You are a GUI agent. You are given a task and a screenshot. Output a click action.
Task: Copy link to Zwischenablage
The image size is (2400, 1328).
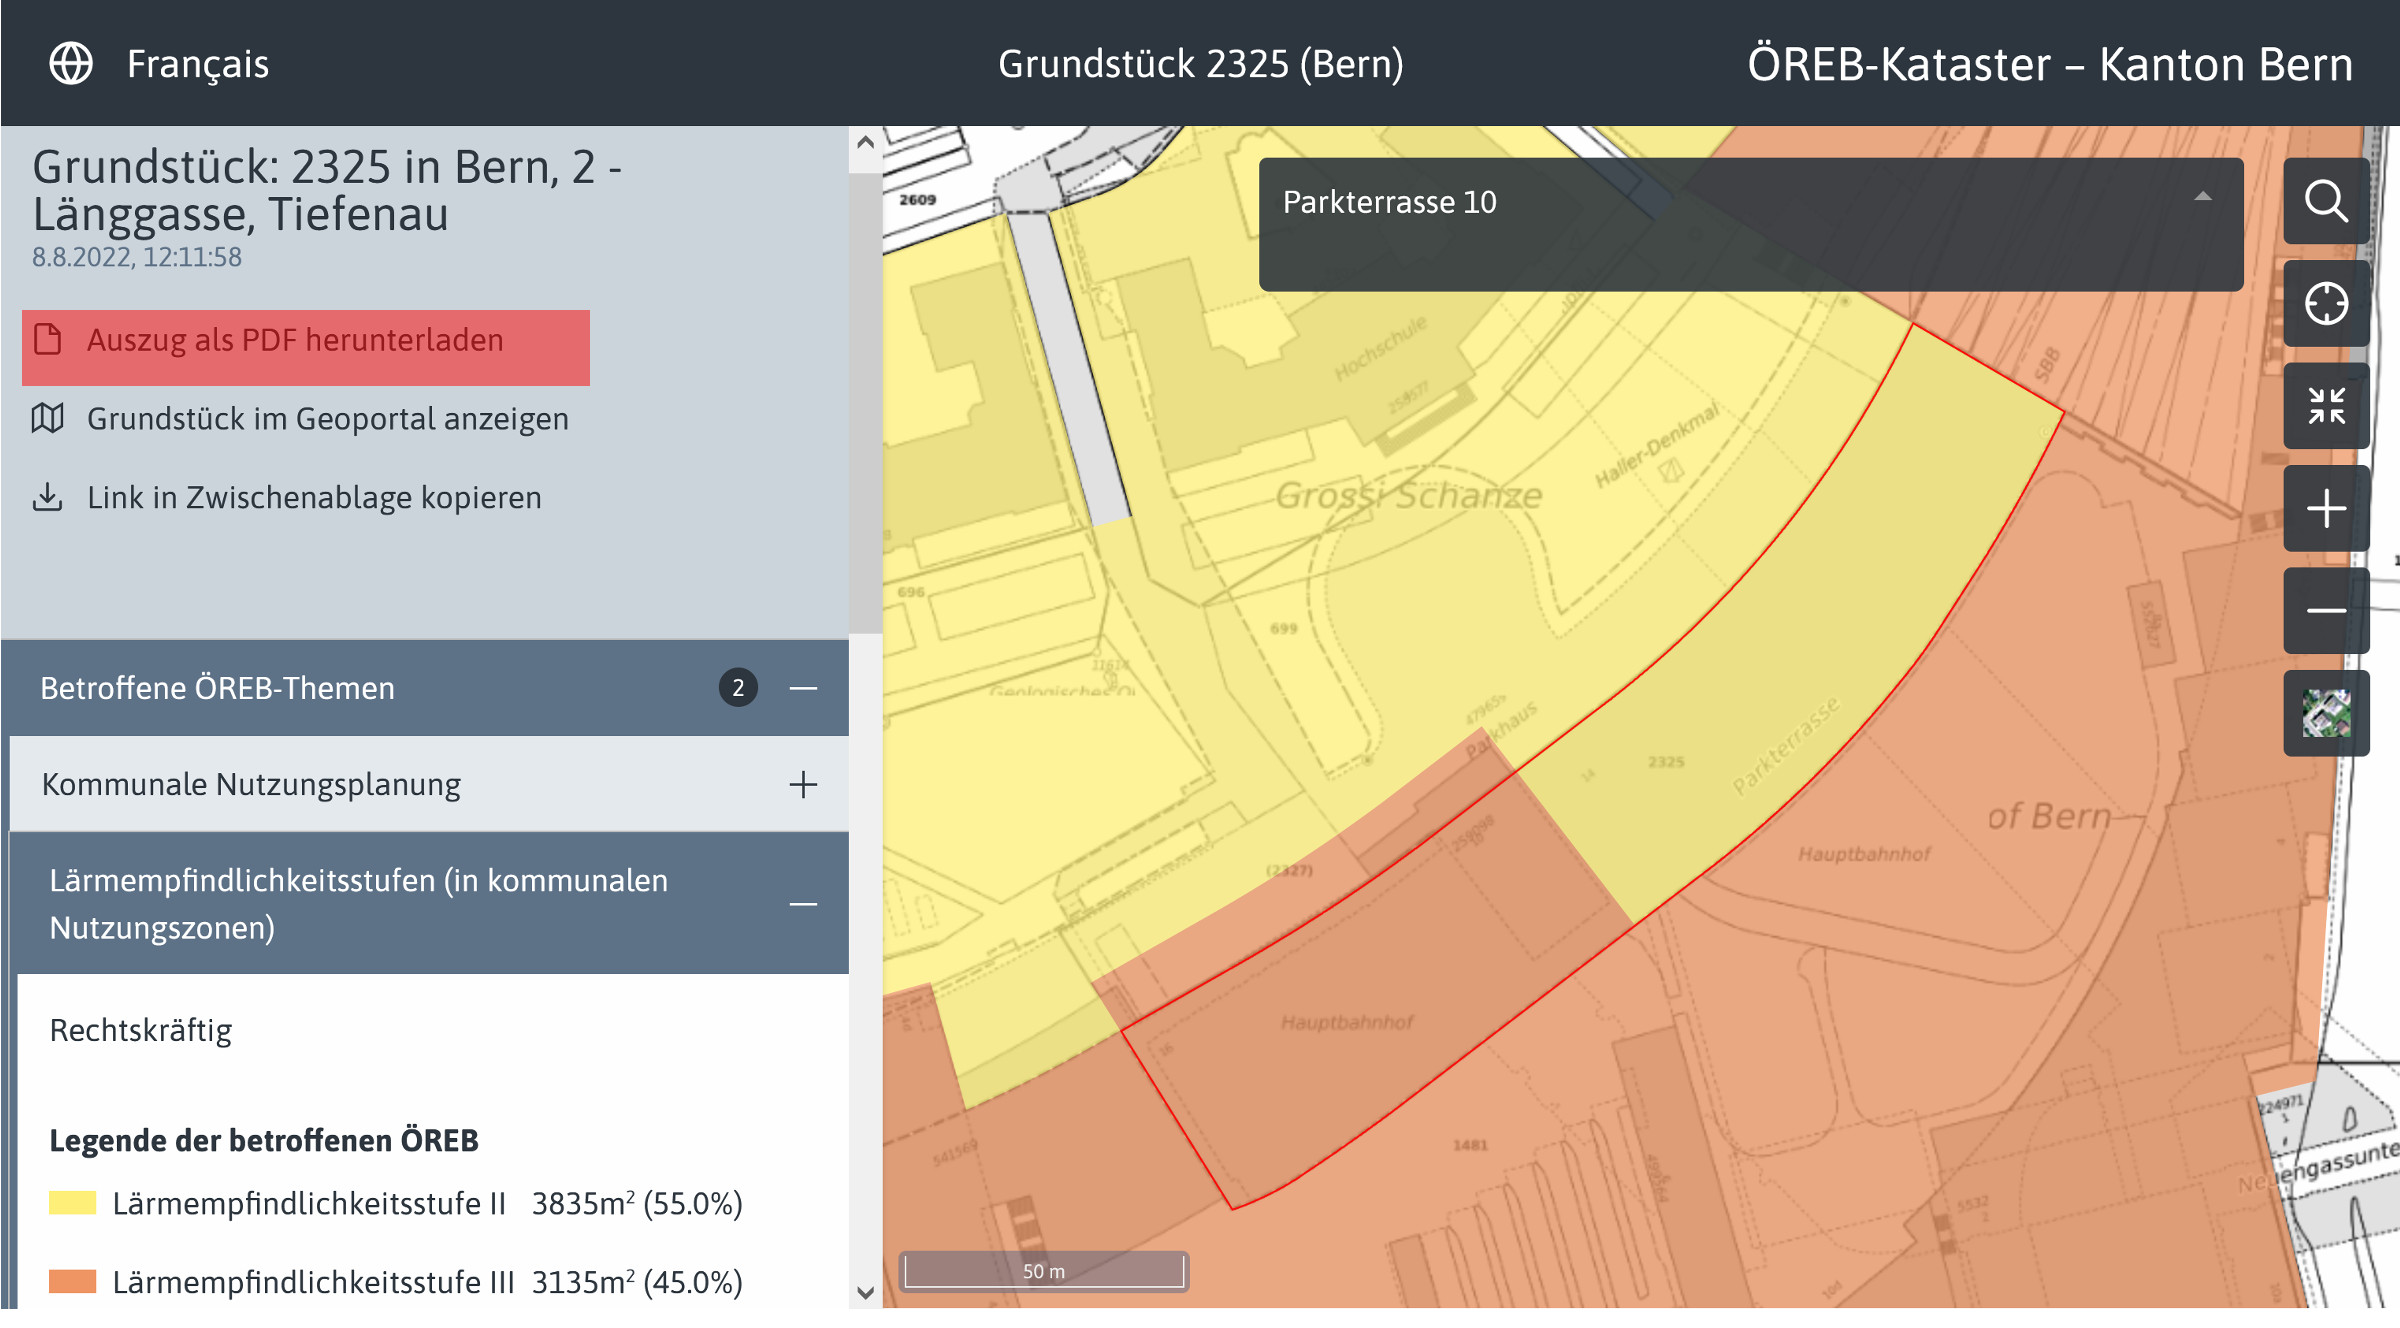pos(314,497)
